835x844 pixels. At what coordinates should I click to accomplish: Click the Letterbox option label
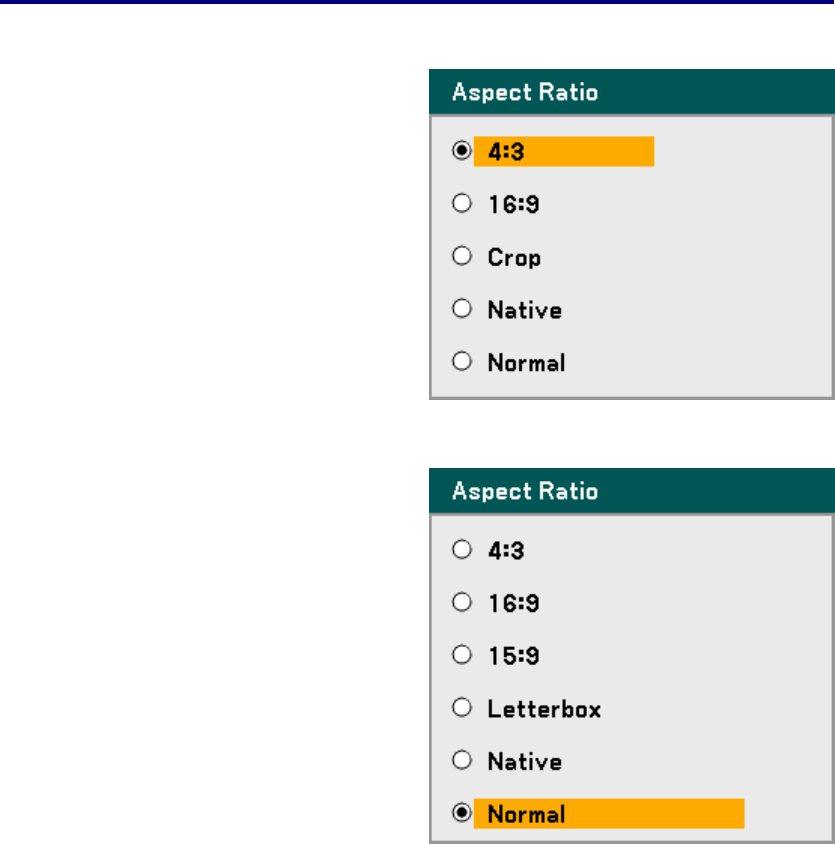coord(544,709)
